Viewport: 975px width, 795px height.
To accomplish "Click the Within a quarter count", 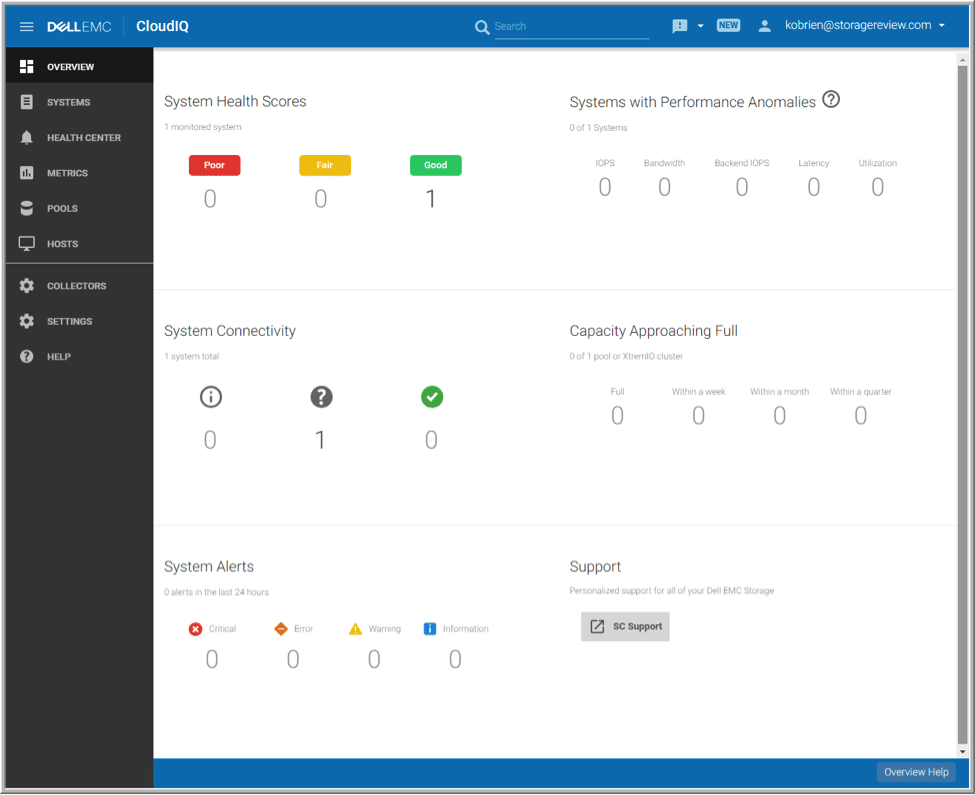I will point(861,416).
